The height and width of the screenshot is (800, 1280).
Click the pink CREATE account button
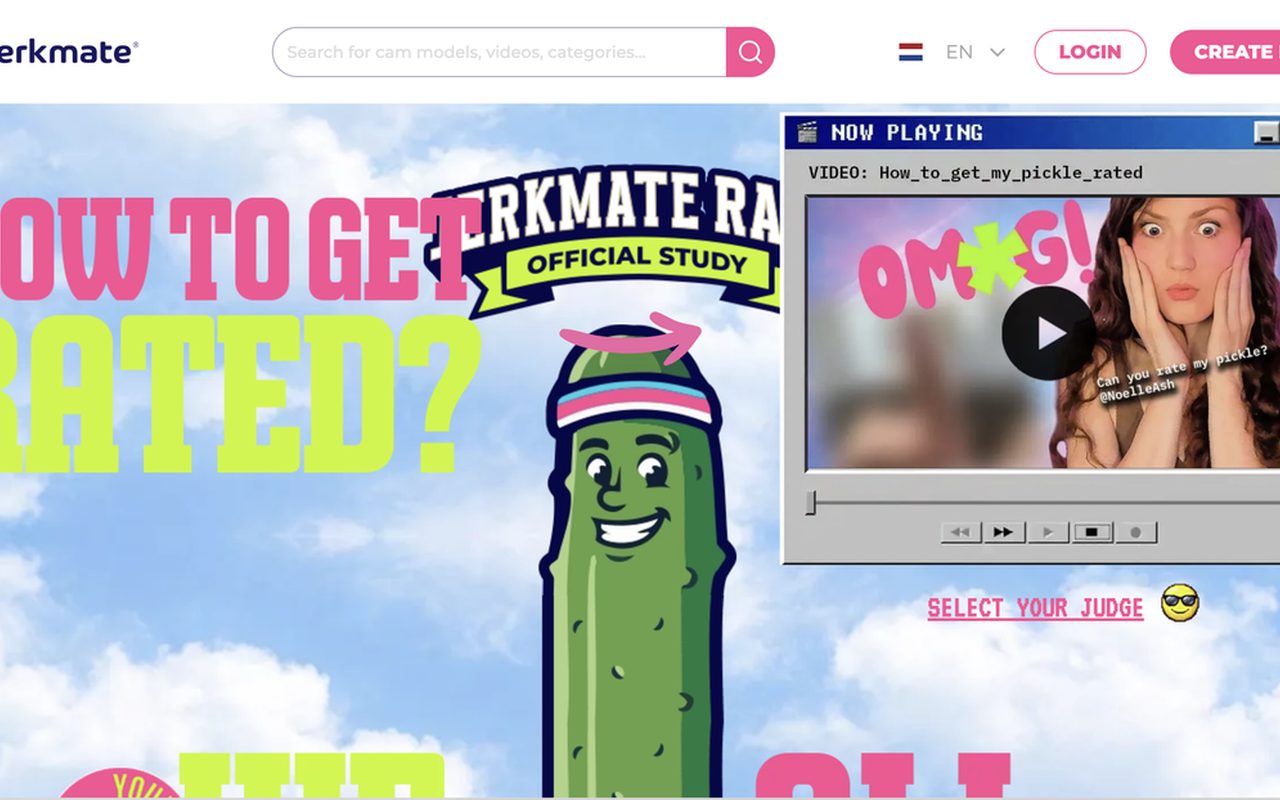1225,52
